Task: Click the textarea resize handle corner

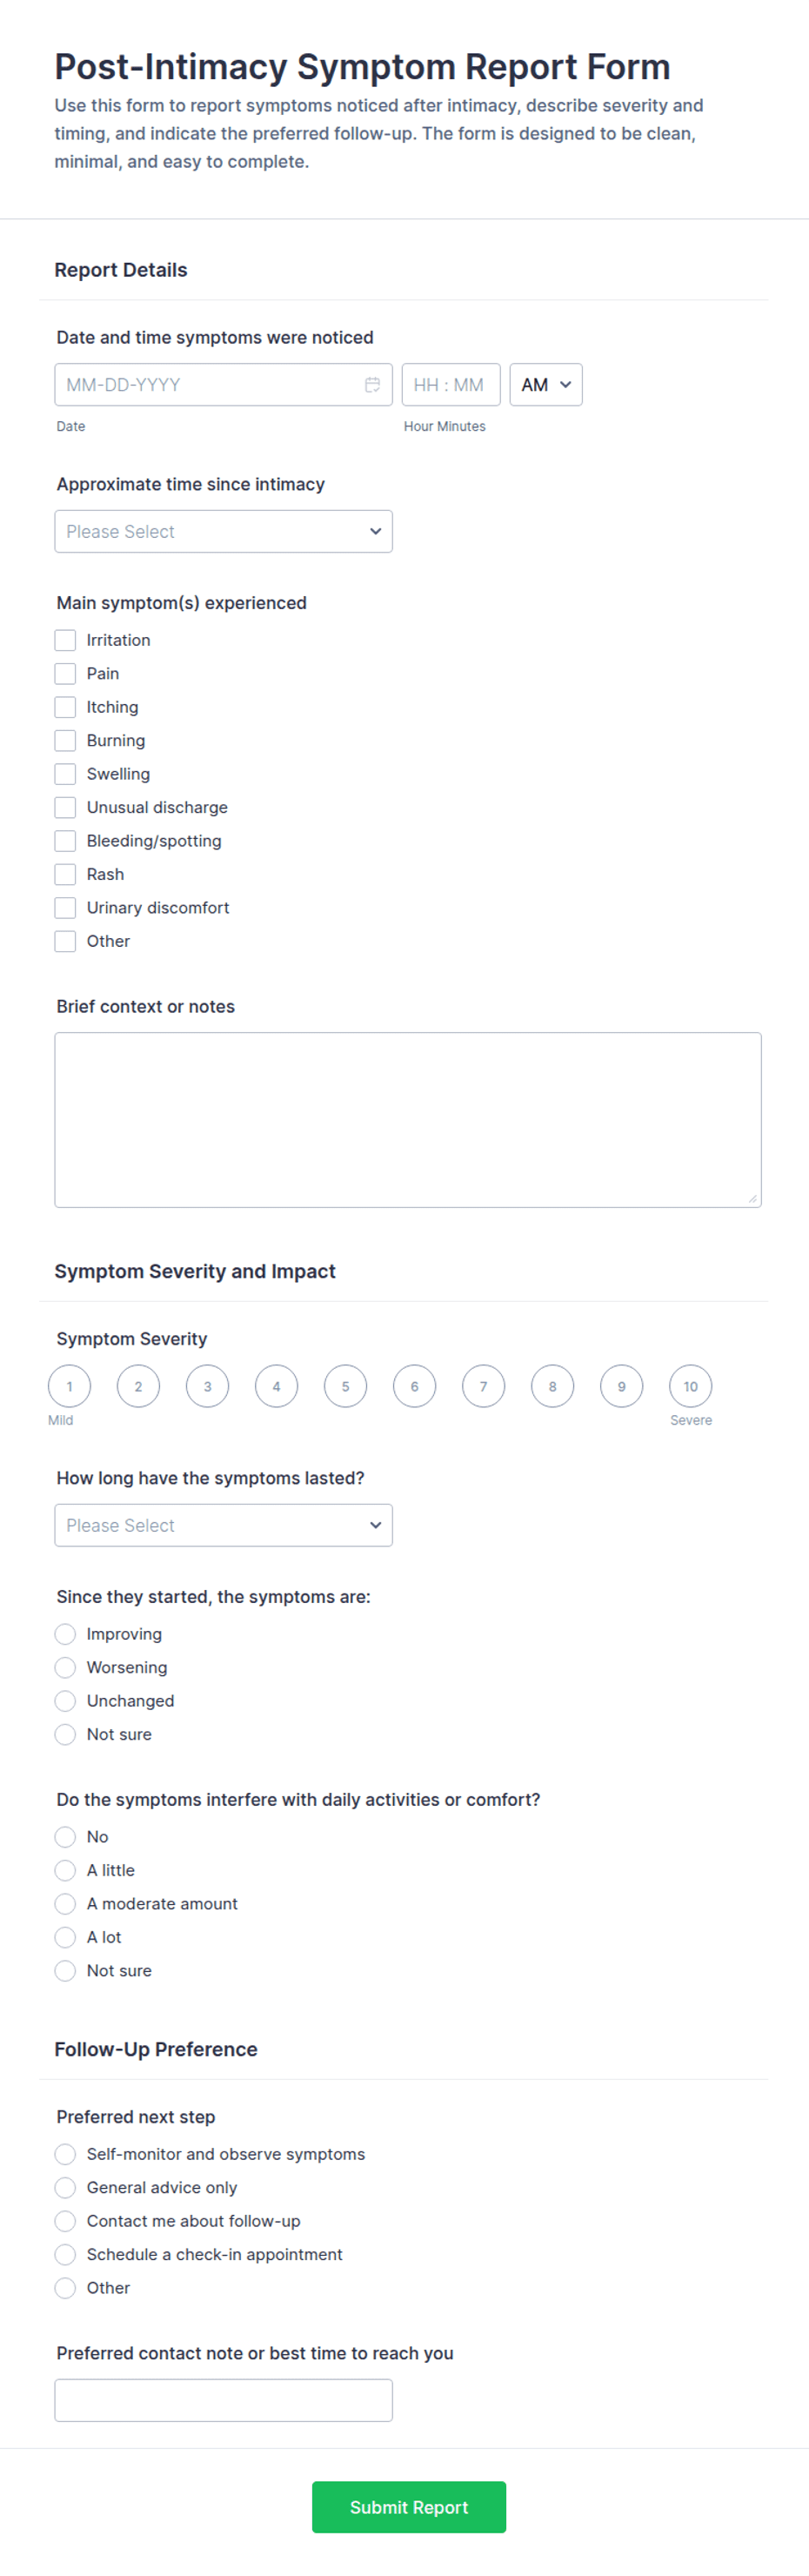Action: coord(753,1198)
